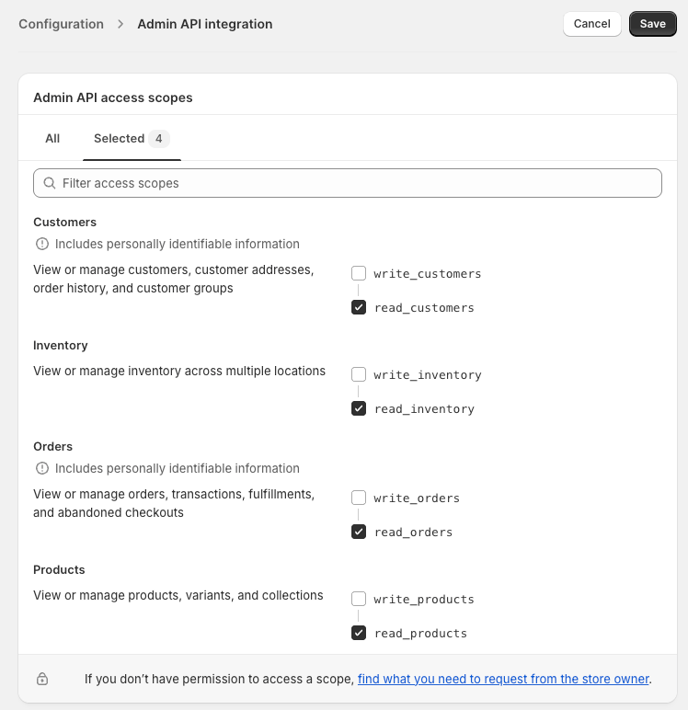Image resolution: width=688 pixels, height=710 pixels.
Task: Uncheck the read_inventory checkbox
Action: [x=358, y=408]
